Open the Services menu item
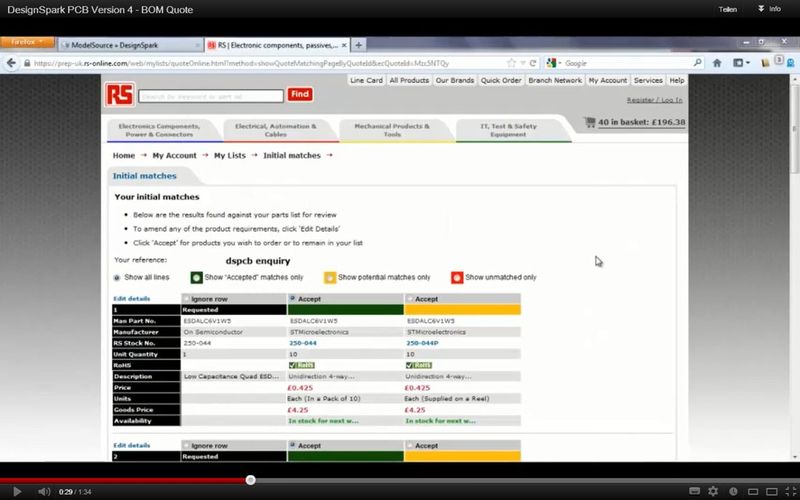 point(648,80)
